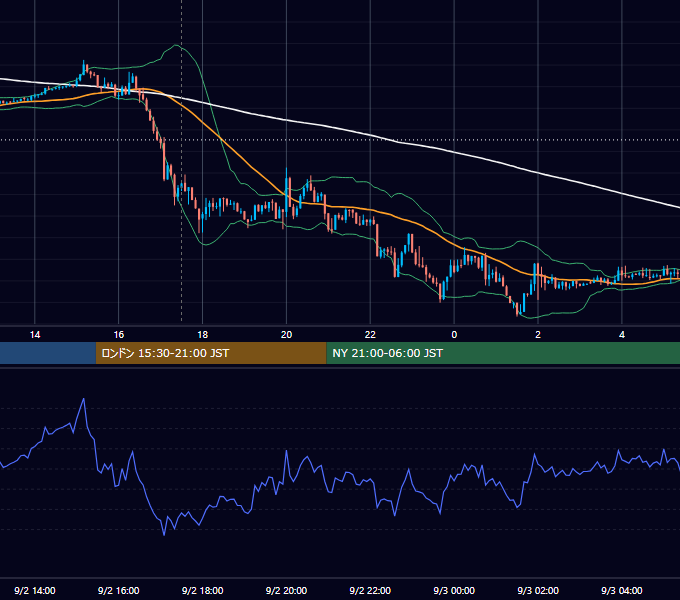Click the 9/3 04:00 time label
Viewport: 680px width, 600px height.
click(x=622, y=590)
